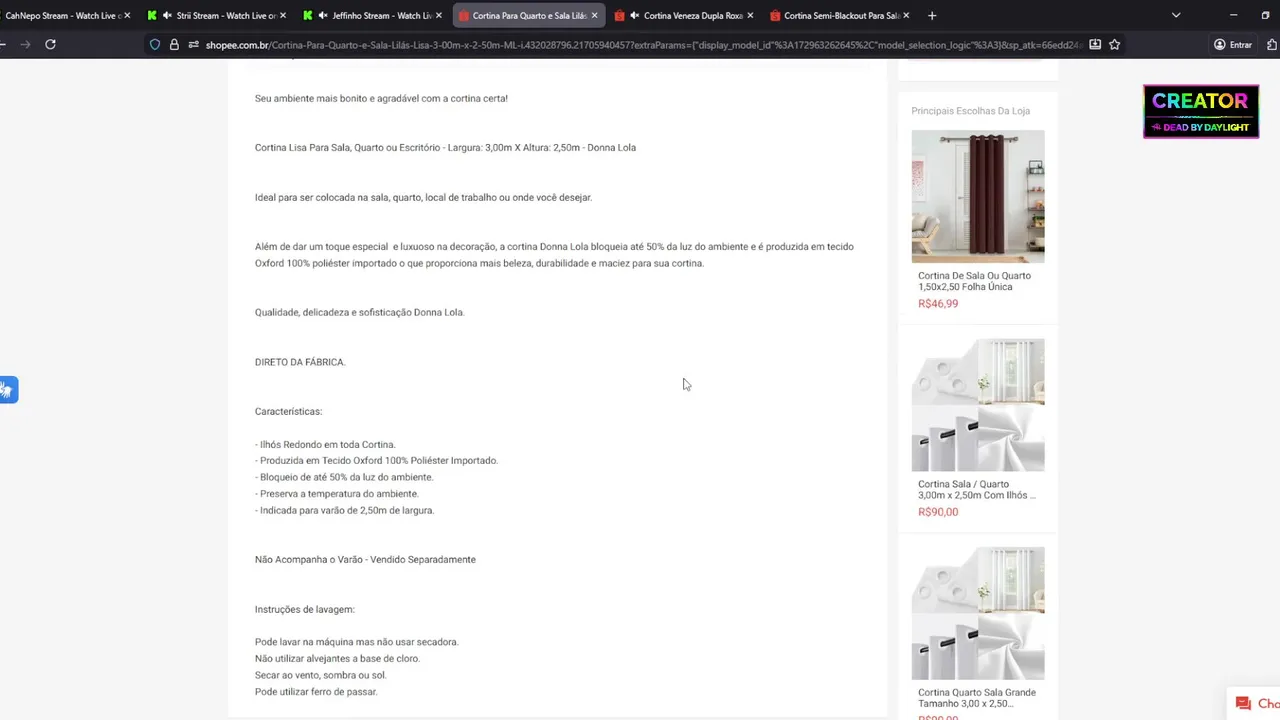This screenshot has height=720, width=1280.
Task: Click the R$90,00 price
Action: point(938,511)
